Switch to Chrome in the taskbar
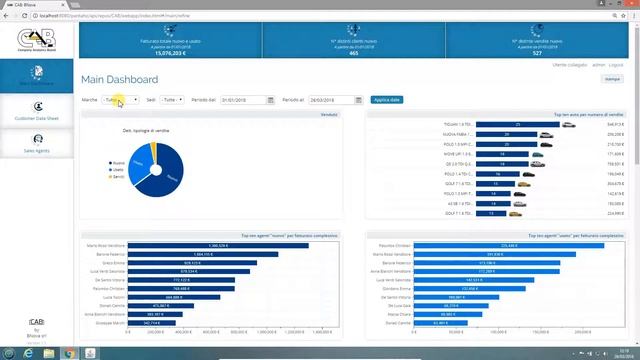This screenshot has width=640, height=360. pos(69,353)
